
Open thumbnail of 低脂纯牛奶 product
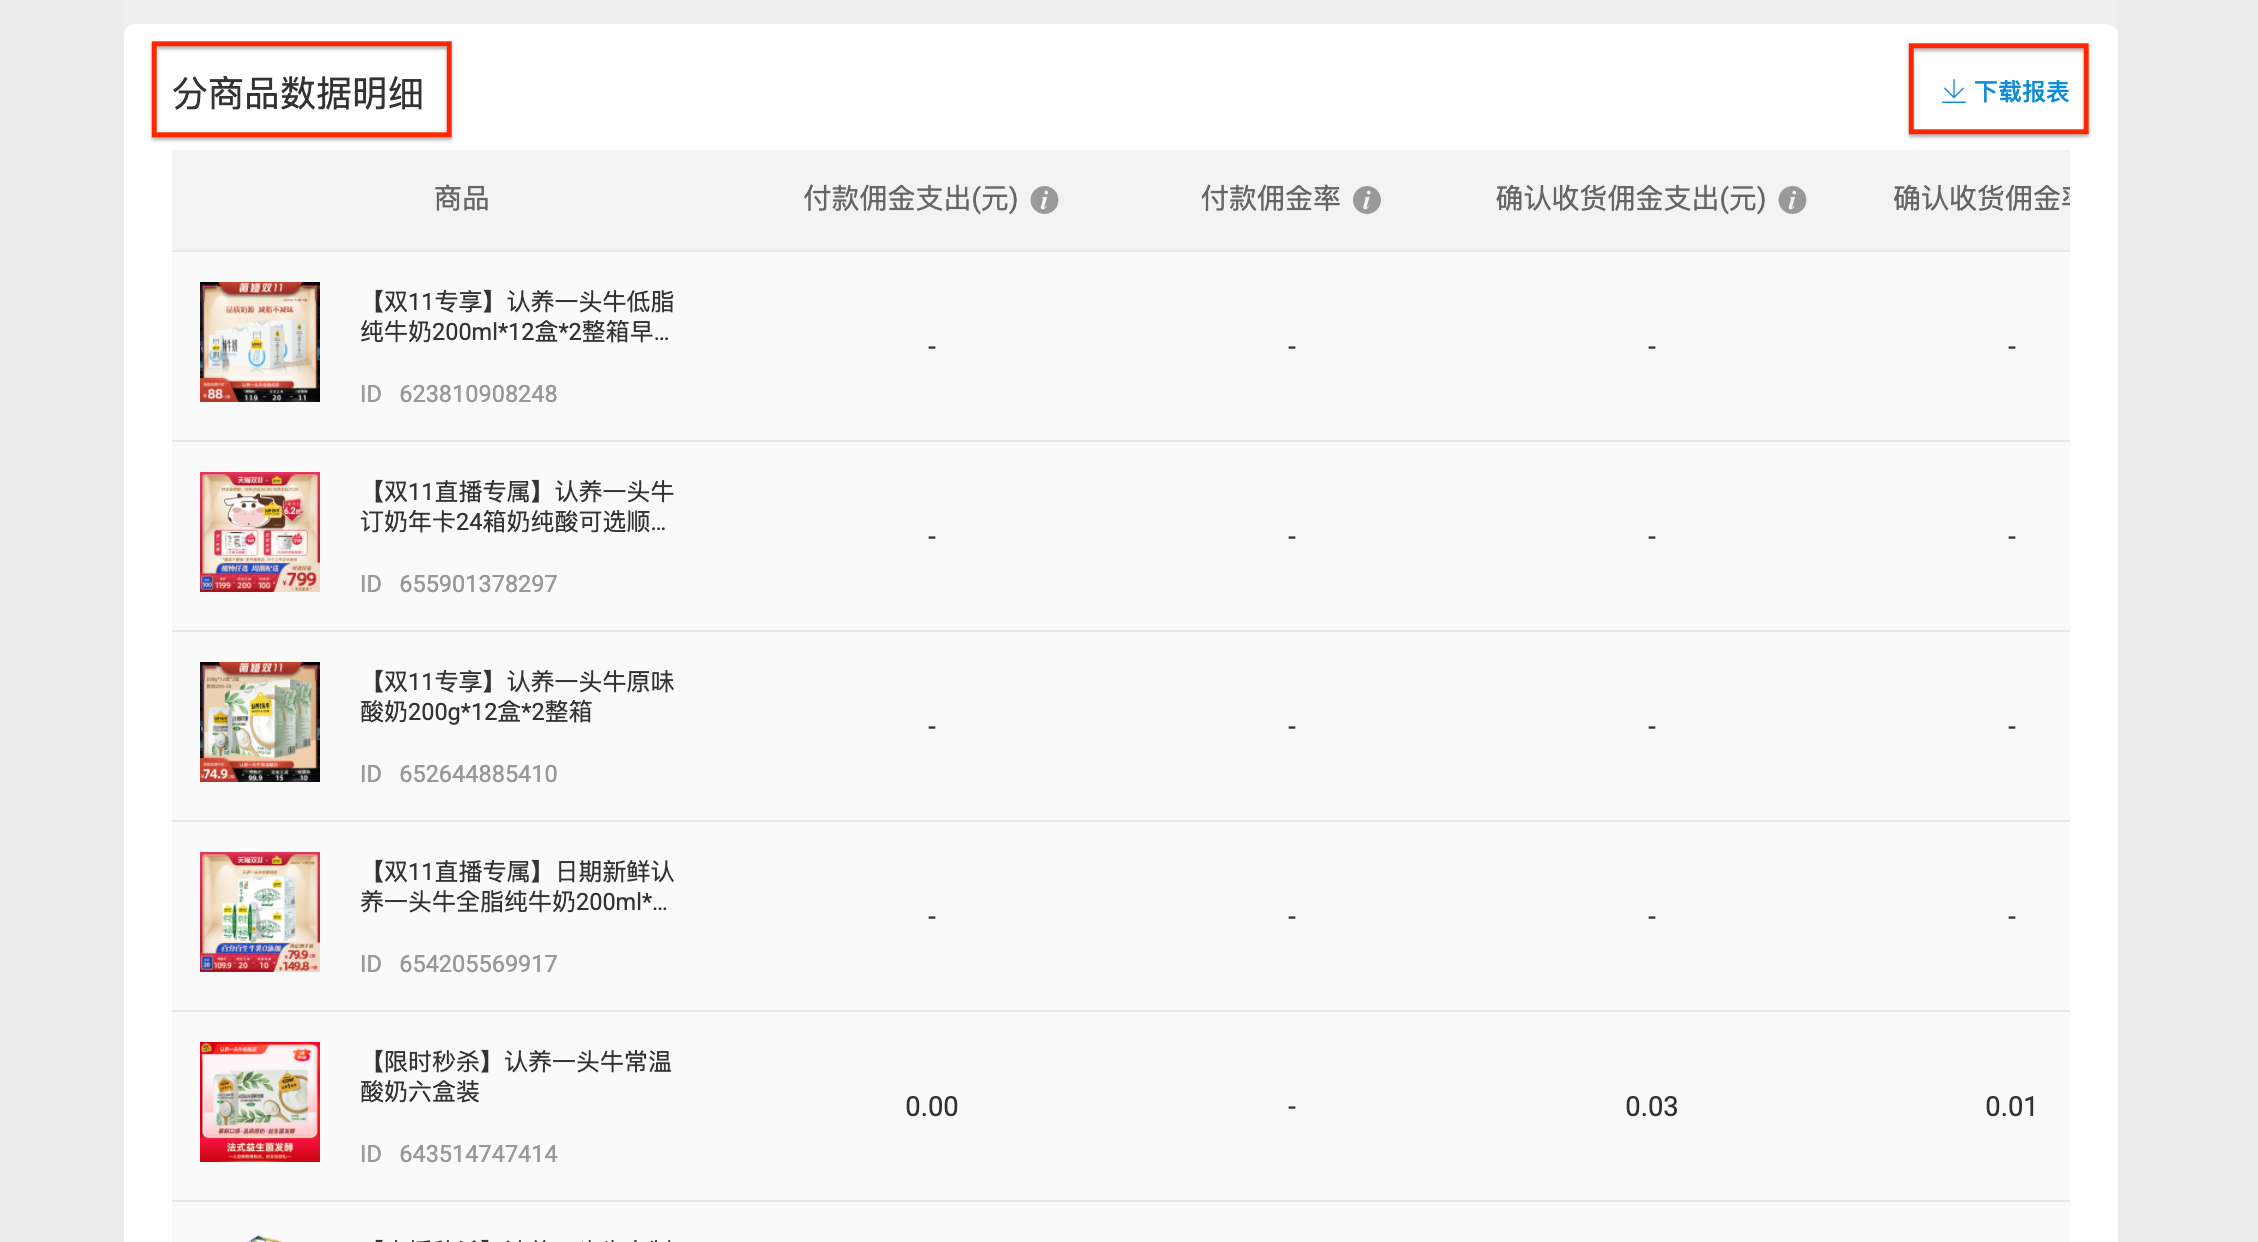point(260,342)
